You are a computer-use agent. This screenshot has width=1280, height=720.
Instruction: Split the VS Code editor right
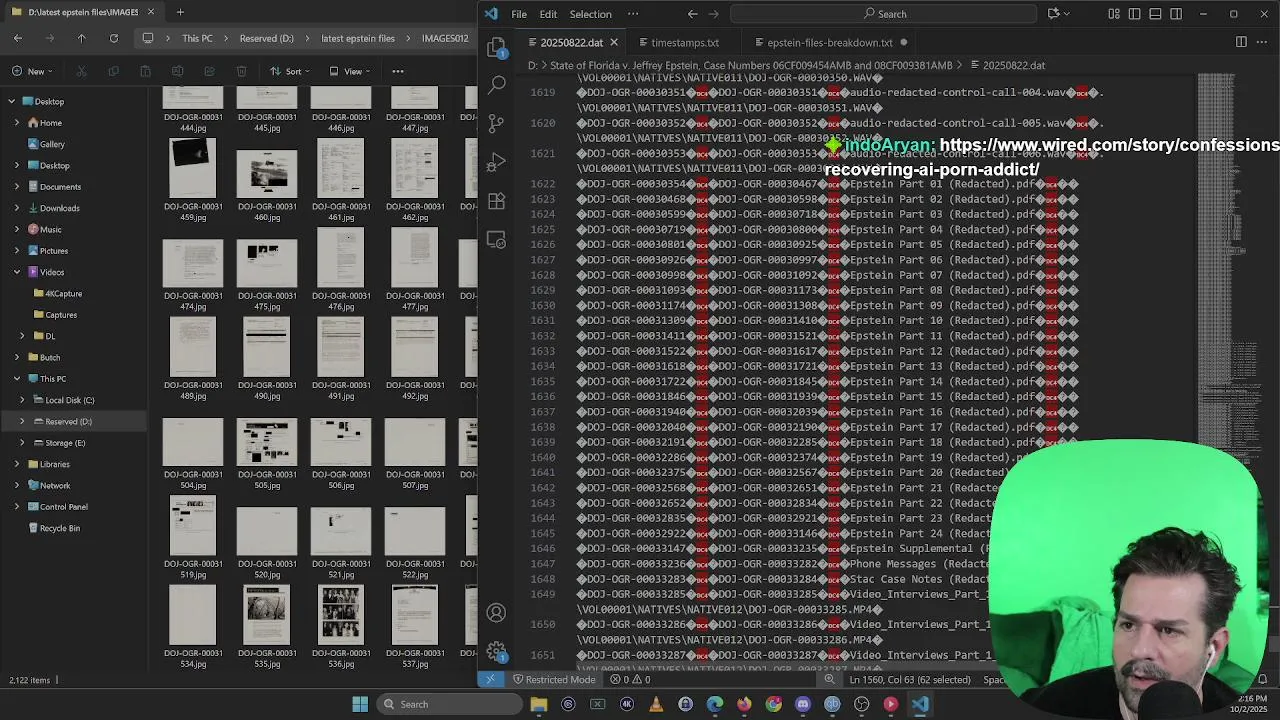click(x=1241, y=42)
